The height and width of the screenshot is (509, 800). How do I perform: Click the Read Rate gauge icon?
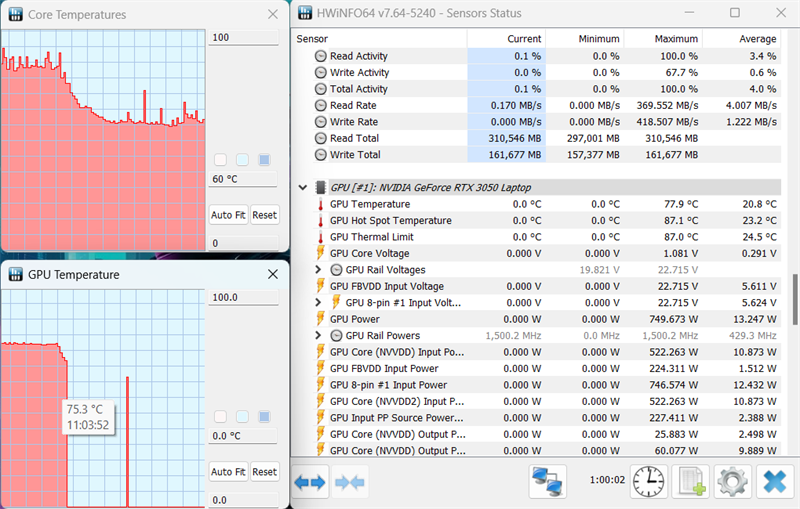tap(320, 106)
